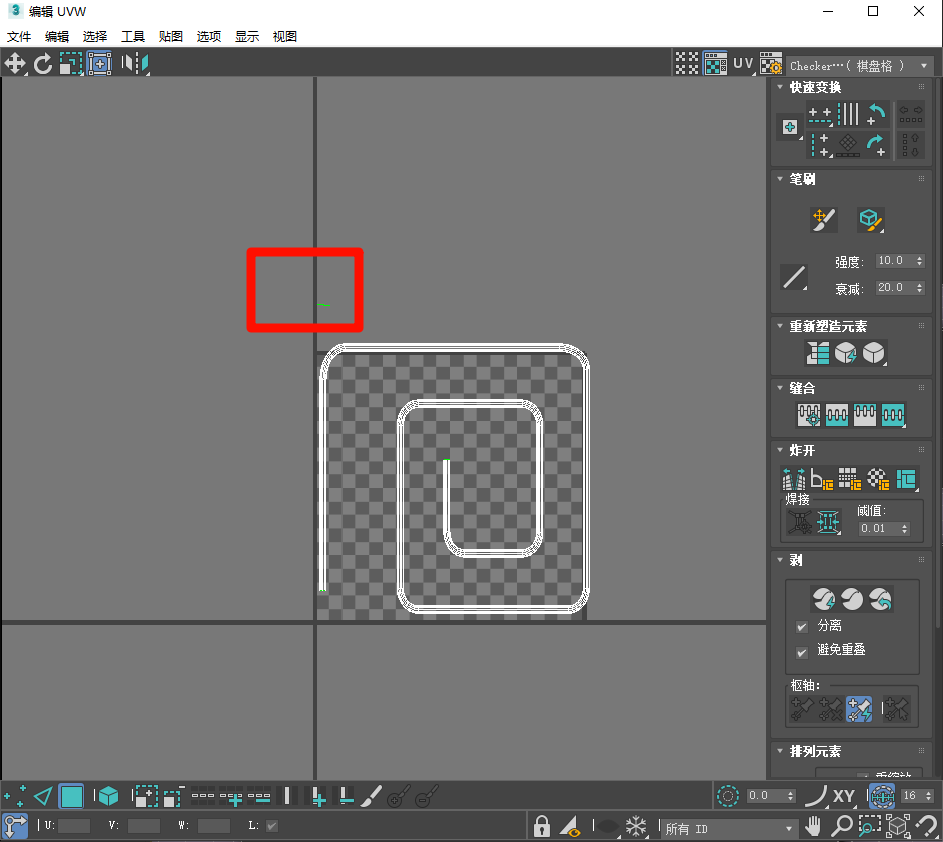Collapse the 笔刷 rollout
The height and width of the screenshot is (842, 943).
coord(780,179)
